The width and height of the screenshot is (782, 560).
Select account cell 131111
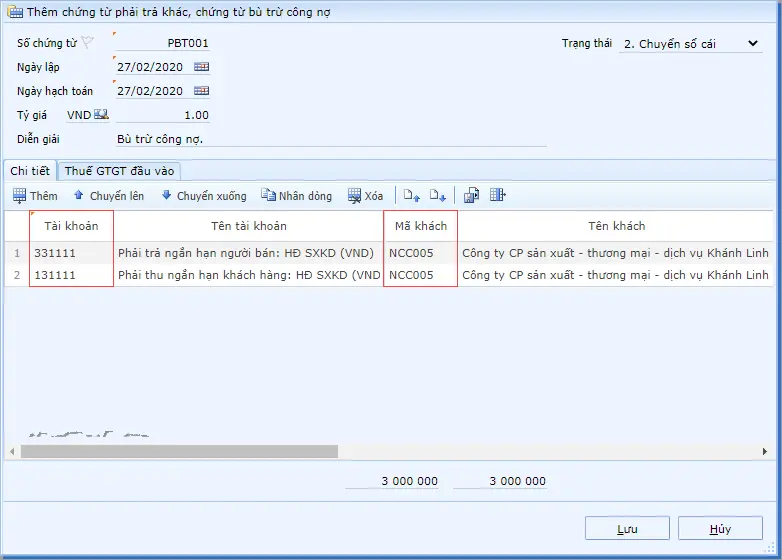[71, 275]
